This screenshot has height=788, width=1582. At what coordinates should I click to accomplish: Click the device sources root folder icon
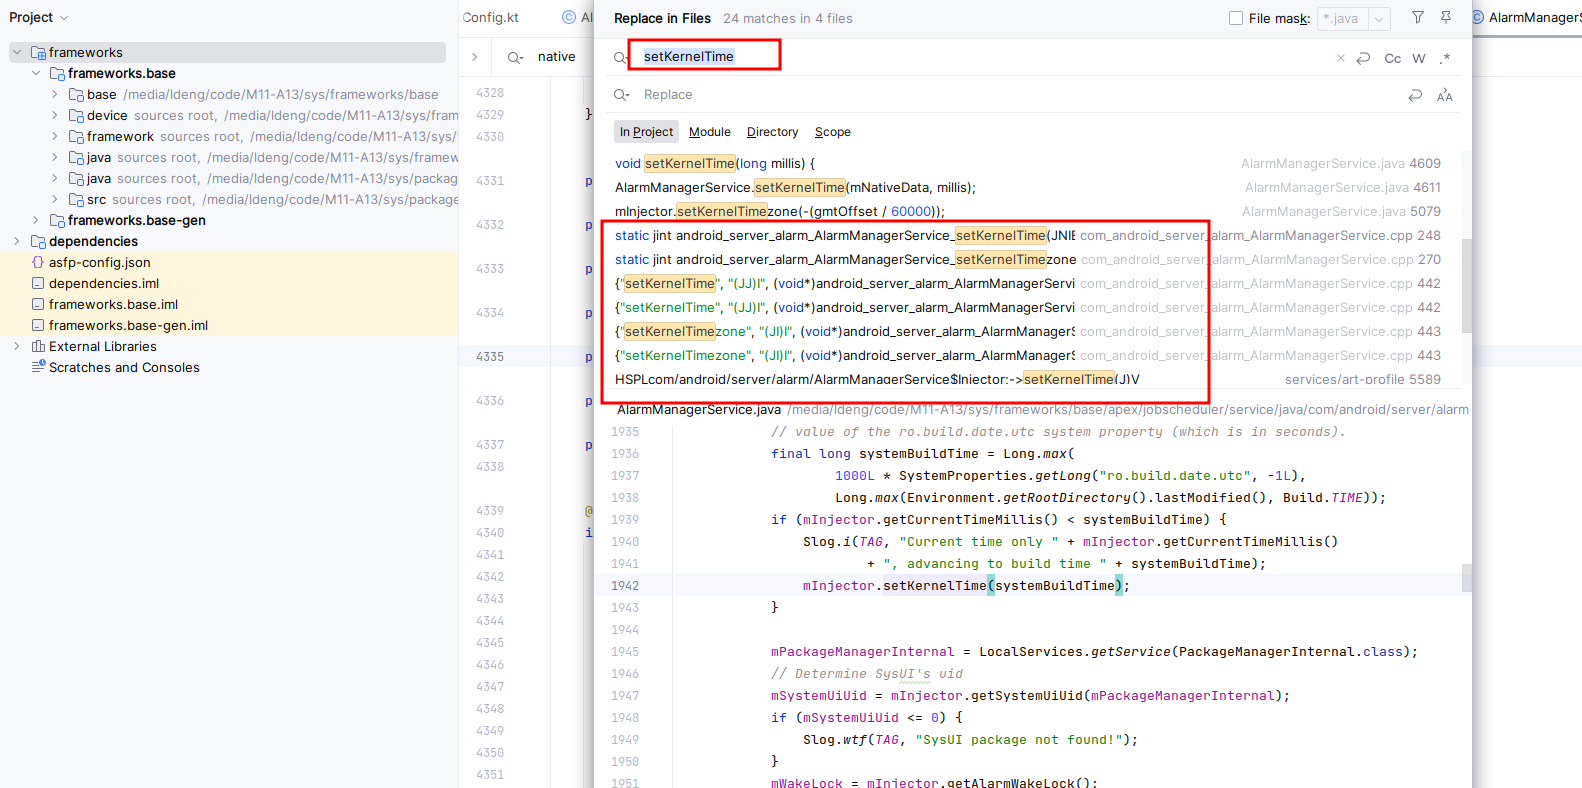76,115
